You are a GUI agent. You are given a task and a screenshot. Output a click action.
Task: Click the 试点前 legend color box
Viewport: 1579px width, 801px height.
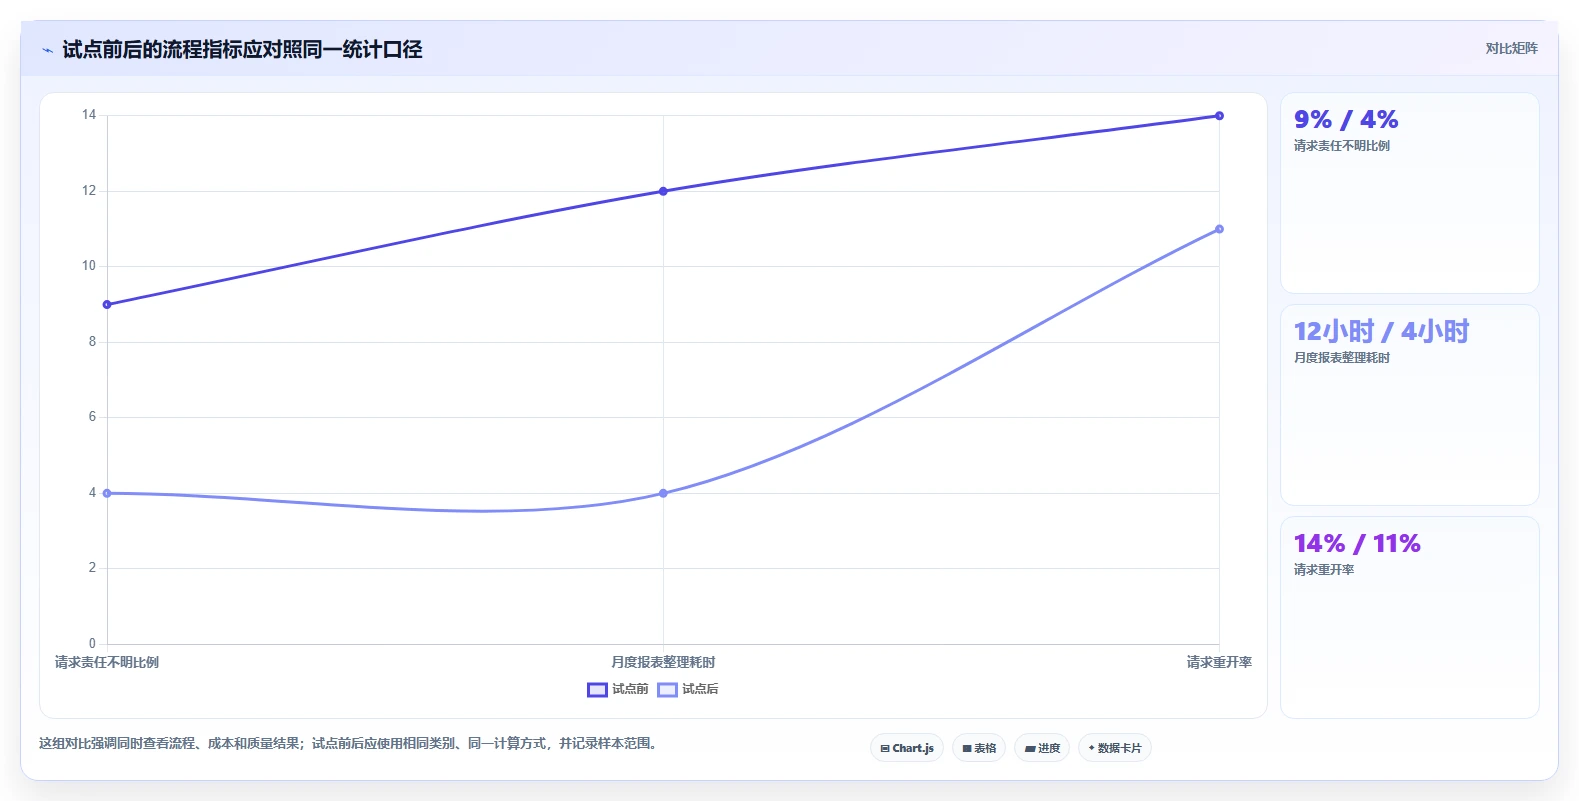597,689
